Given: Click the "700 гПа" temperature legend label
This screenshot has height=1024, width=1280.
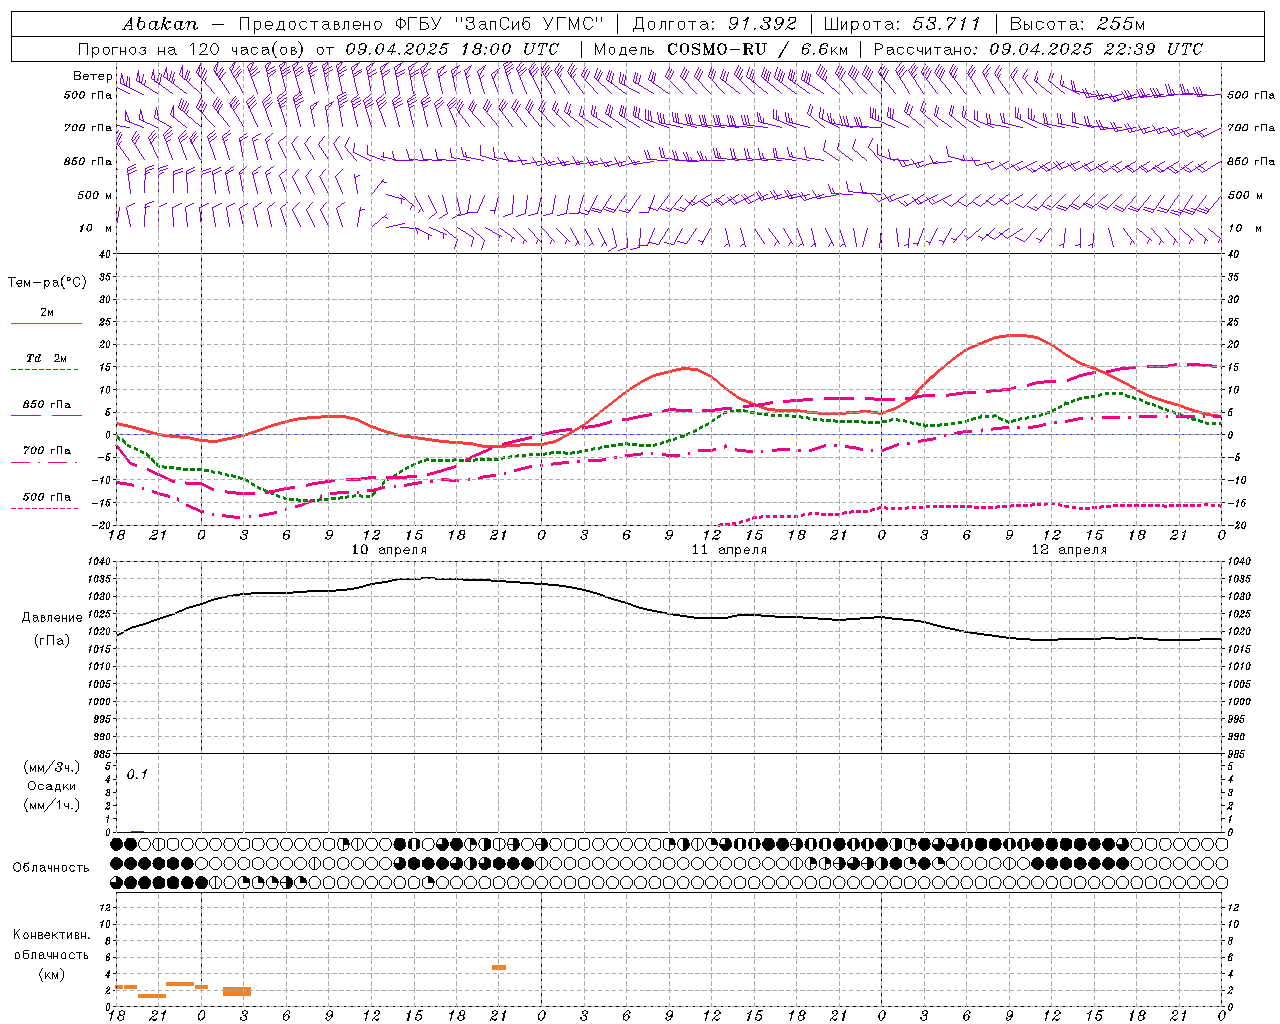Looking at the screenshot, I should [x=47, y=451].
